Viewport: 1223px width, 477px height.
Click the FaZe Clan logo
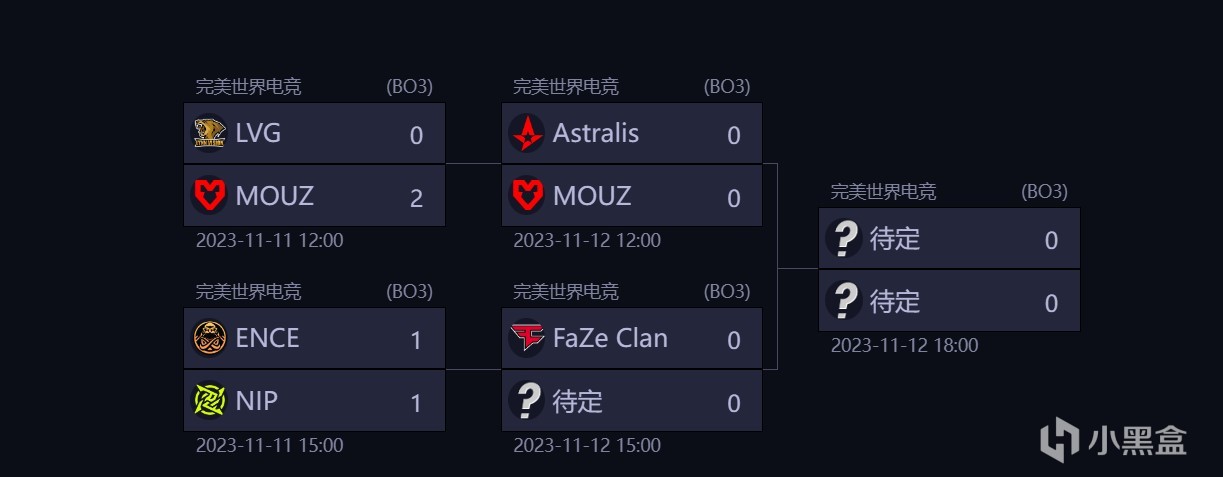coord(527,338)
